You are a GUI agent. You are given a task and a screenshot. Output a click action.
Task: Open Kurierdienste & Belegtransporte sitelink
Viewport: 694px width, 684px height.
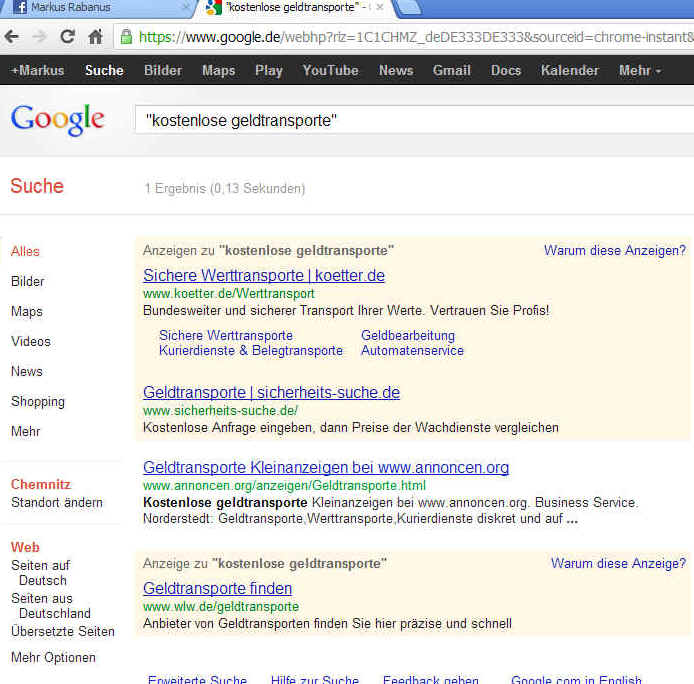(x=251, y=350)
